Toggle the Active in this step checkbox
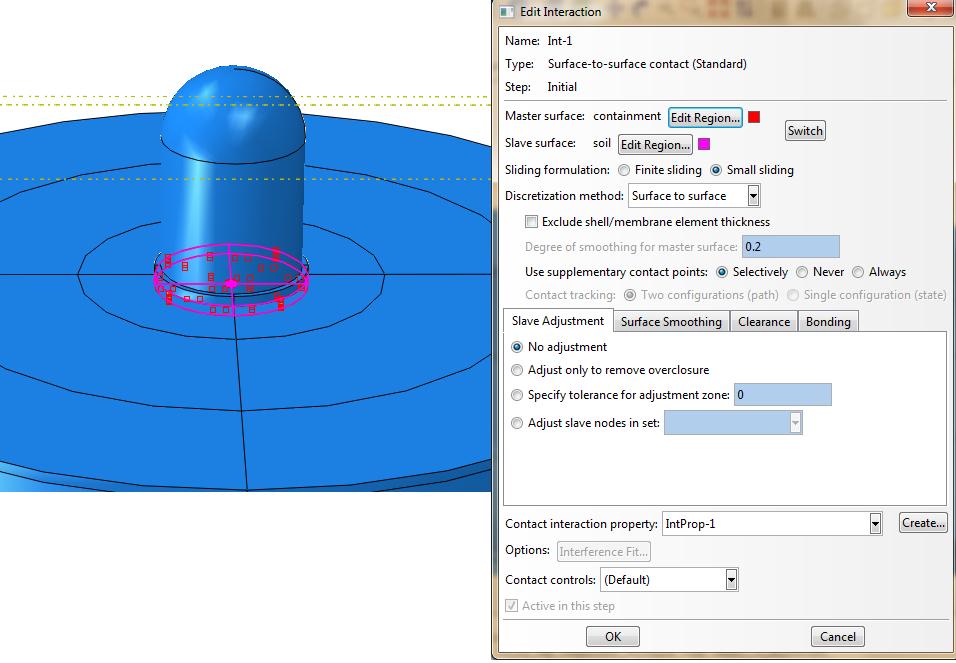This screenshot has height=663, width=956. pyautogui.click(x=512, y=606)
